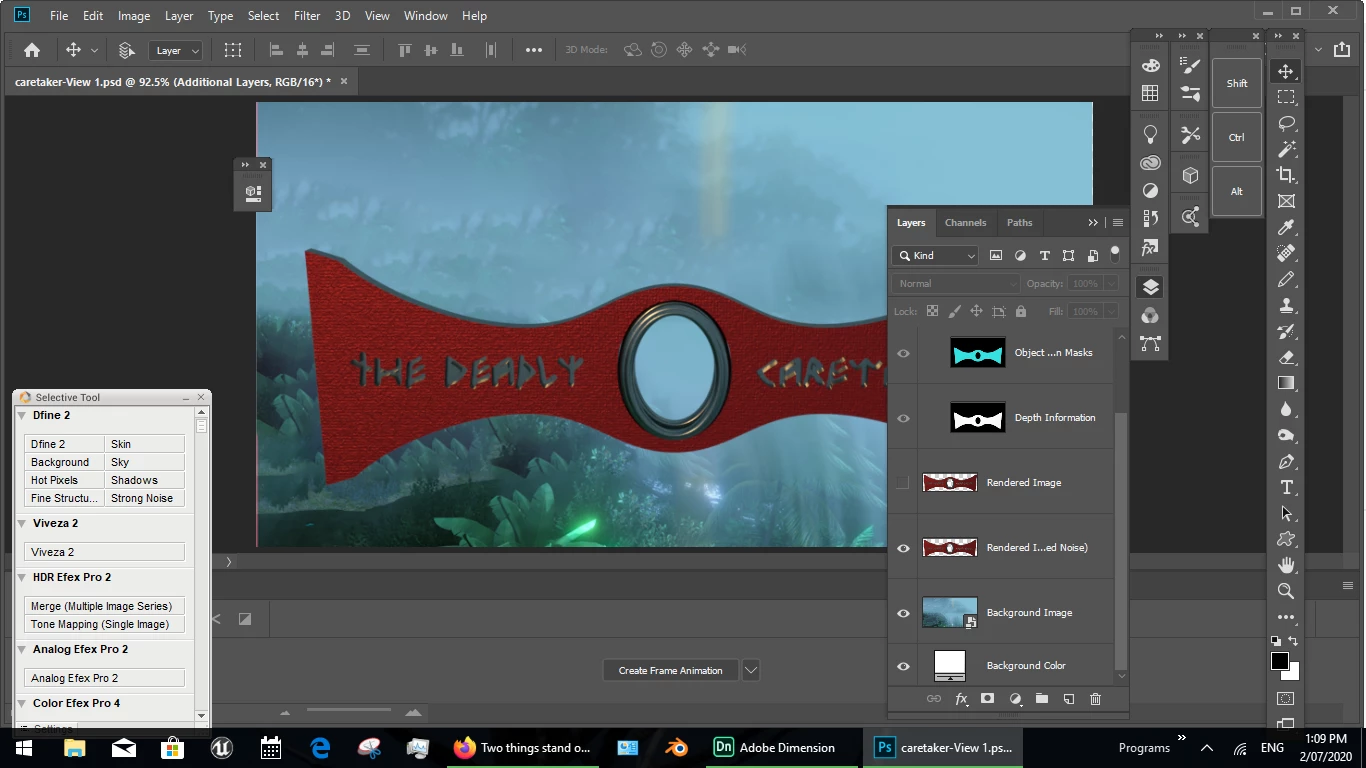
Task: Select the Eyedropper tool
Action: point(1286,227)
